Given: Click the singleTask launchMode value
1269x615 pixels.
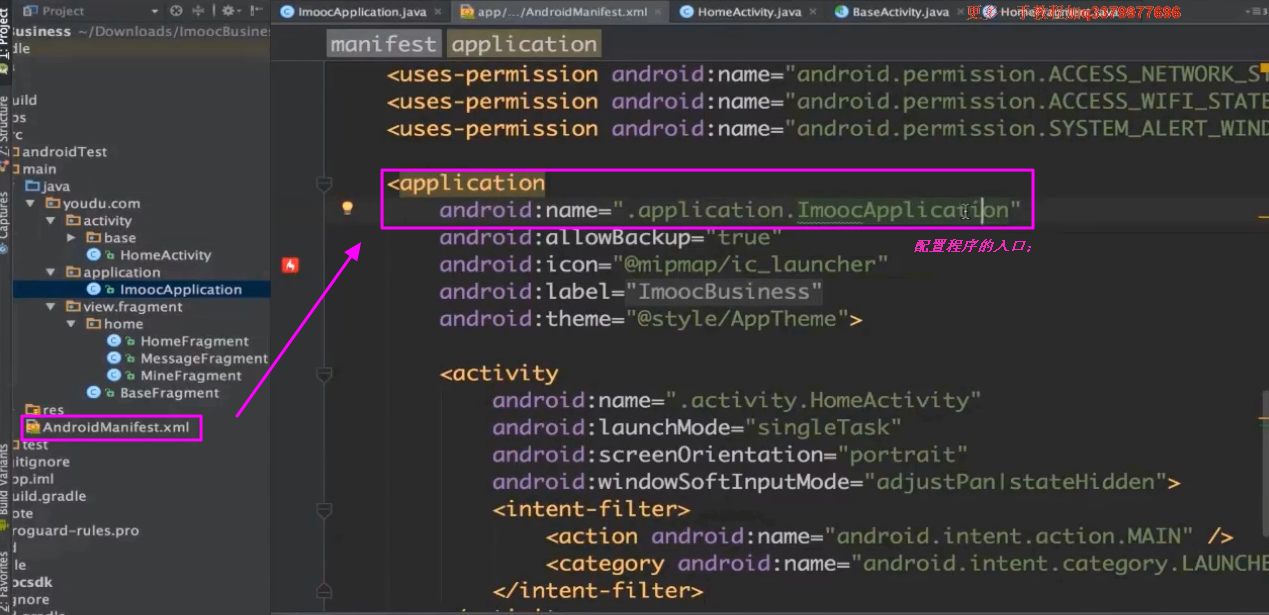Looking at the screenshot, I should pos(823,427).
